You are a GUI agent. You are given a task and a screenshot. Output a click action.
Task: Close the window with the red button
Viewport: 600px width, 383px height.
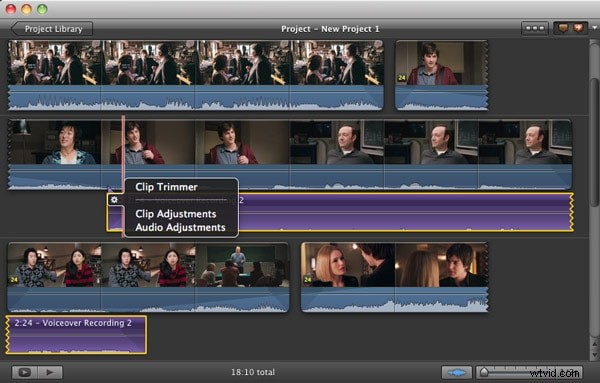[11, 9]
